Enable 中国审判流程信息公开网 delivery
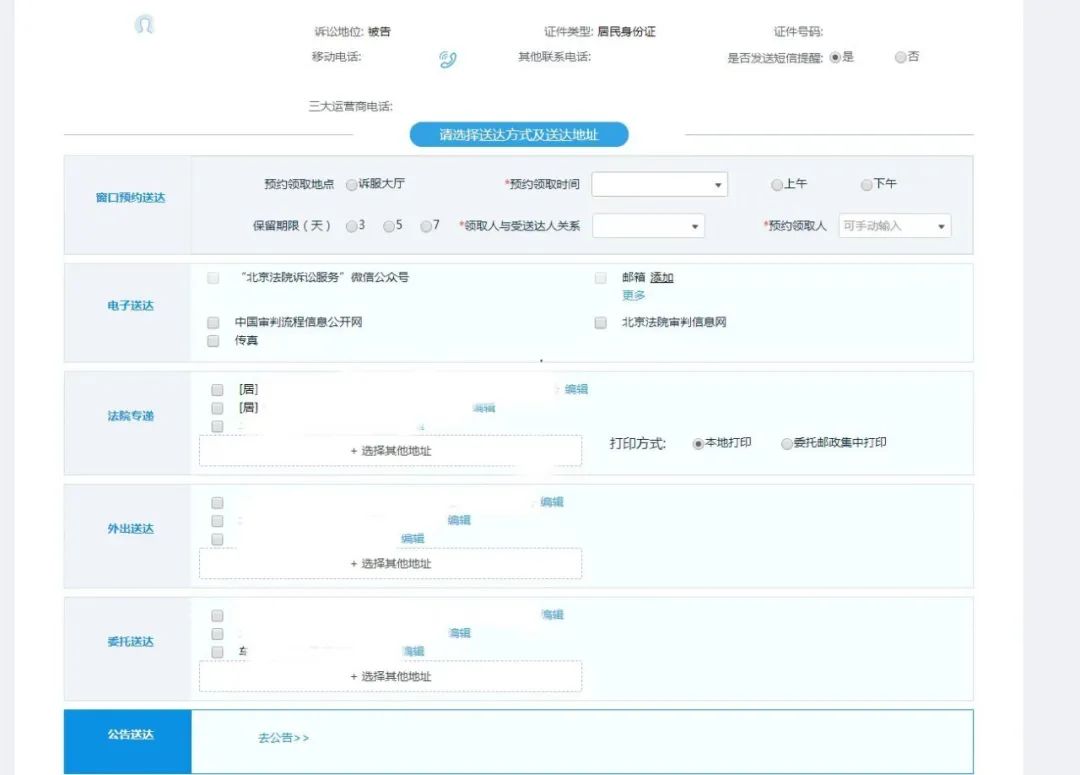Image resolution: width=1080 pixels, height=775 pixels. pyautogui.click(x=213, y=322)
